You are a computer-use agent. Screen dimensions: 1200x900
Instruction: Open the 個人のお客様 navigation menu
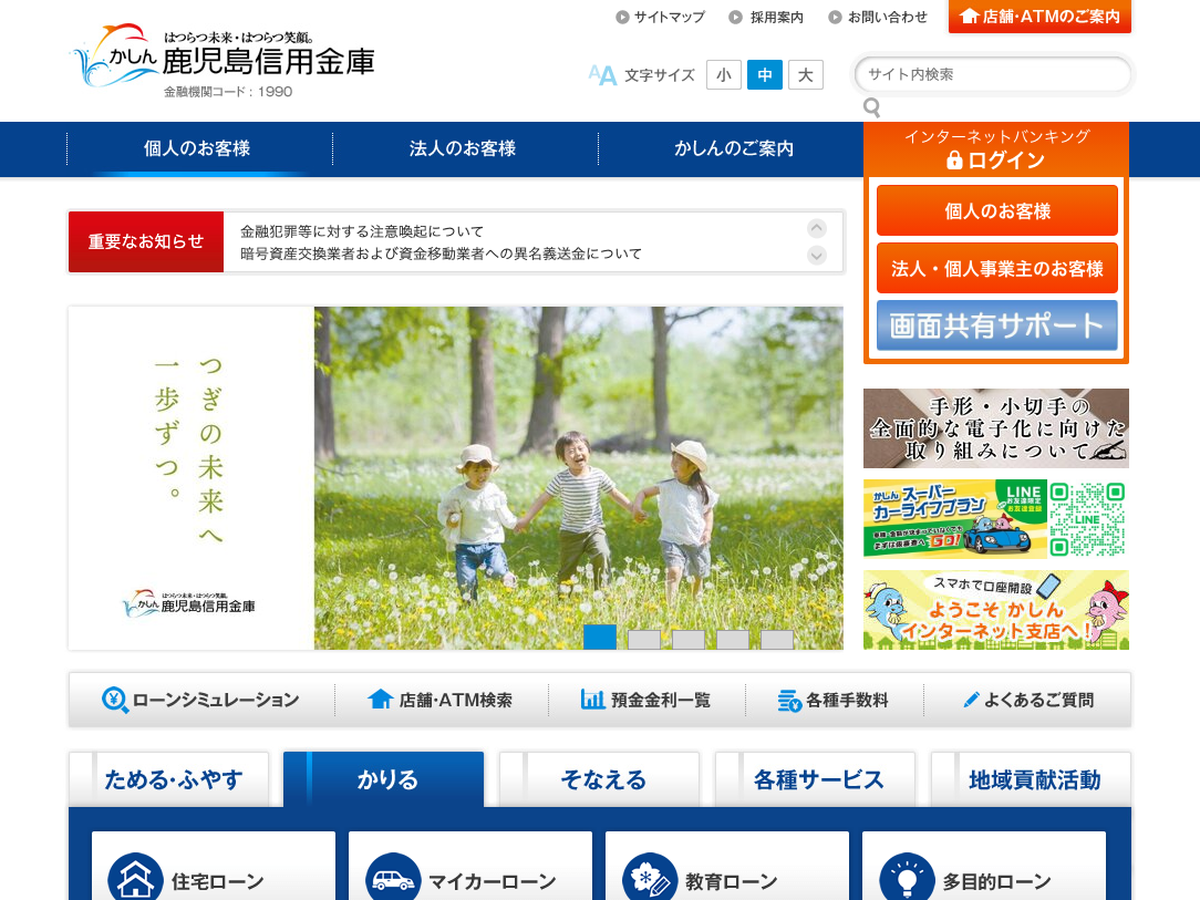click(x=197, y=149)
